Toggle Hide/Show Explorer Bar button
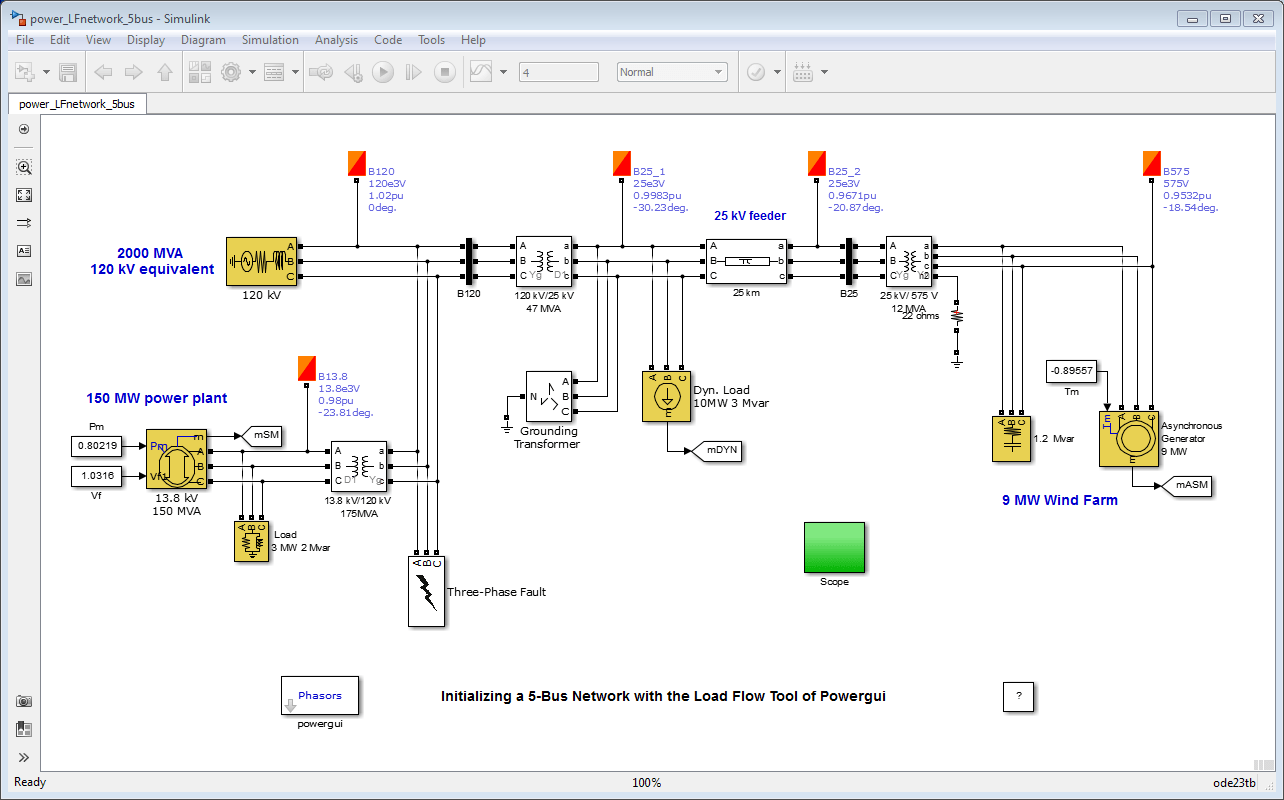Image resolution: width=1284 pixels, height=800 pixels. coord(24,129)
